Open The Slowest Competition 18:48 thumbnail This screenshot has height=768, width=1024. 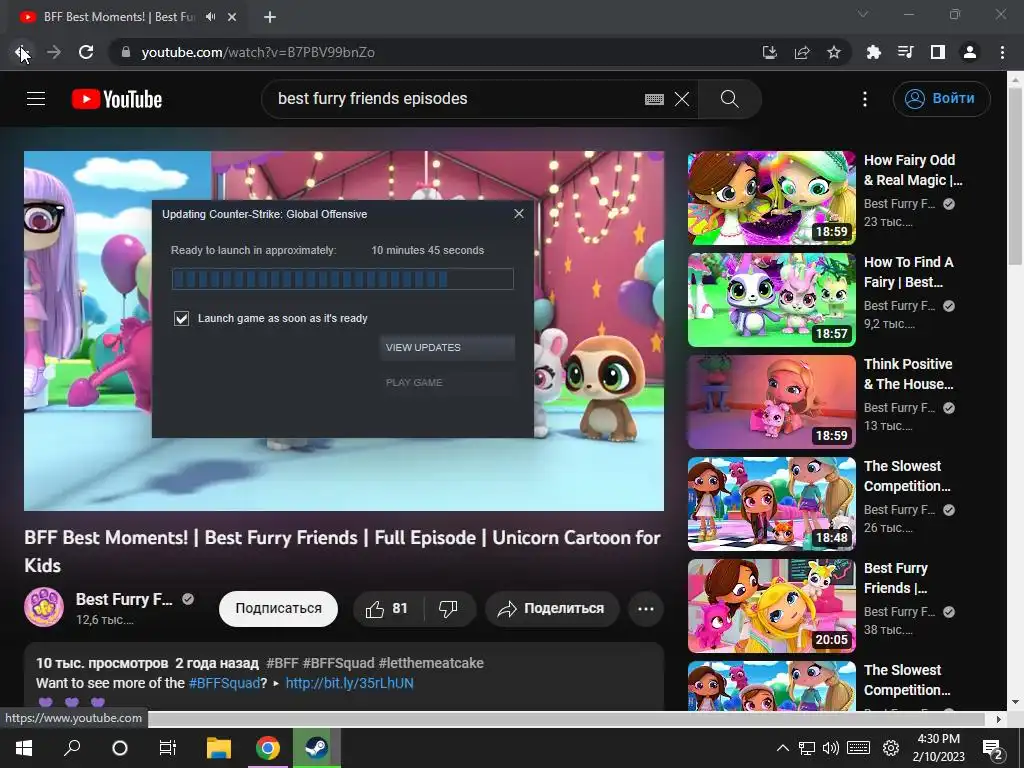[771, 504]
